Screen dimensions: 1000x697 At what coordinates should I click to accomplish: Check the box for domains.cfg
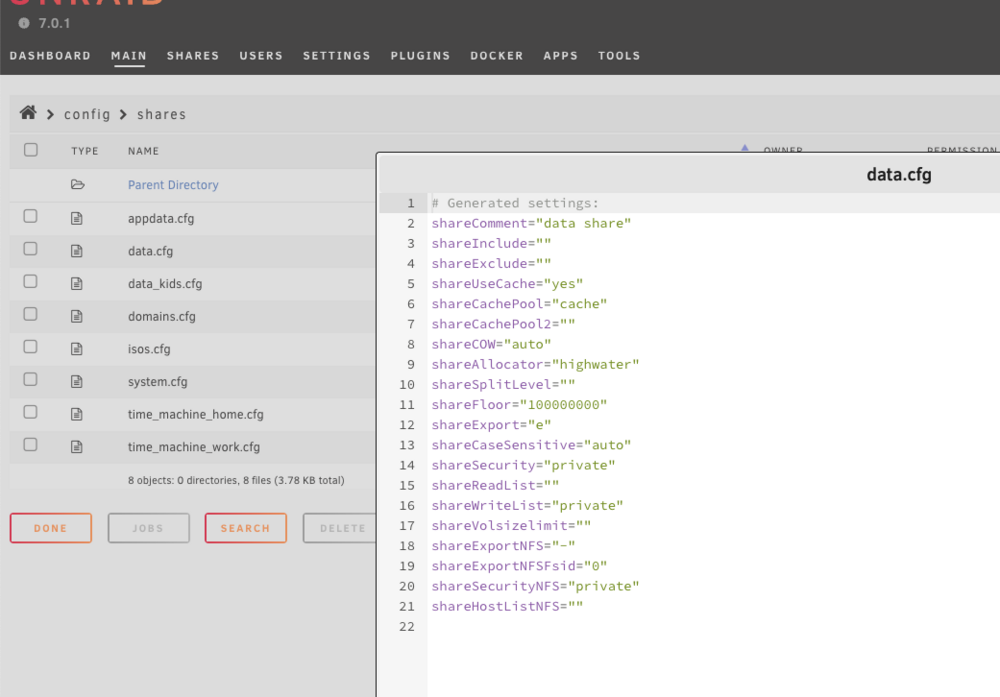30,314
